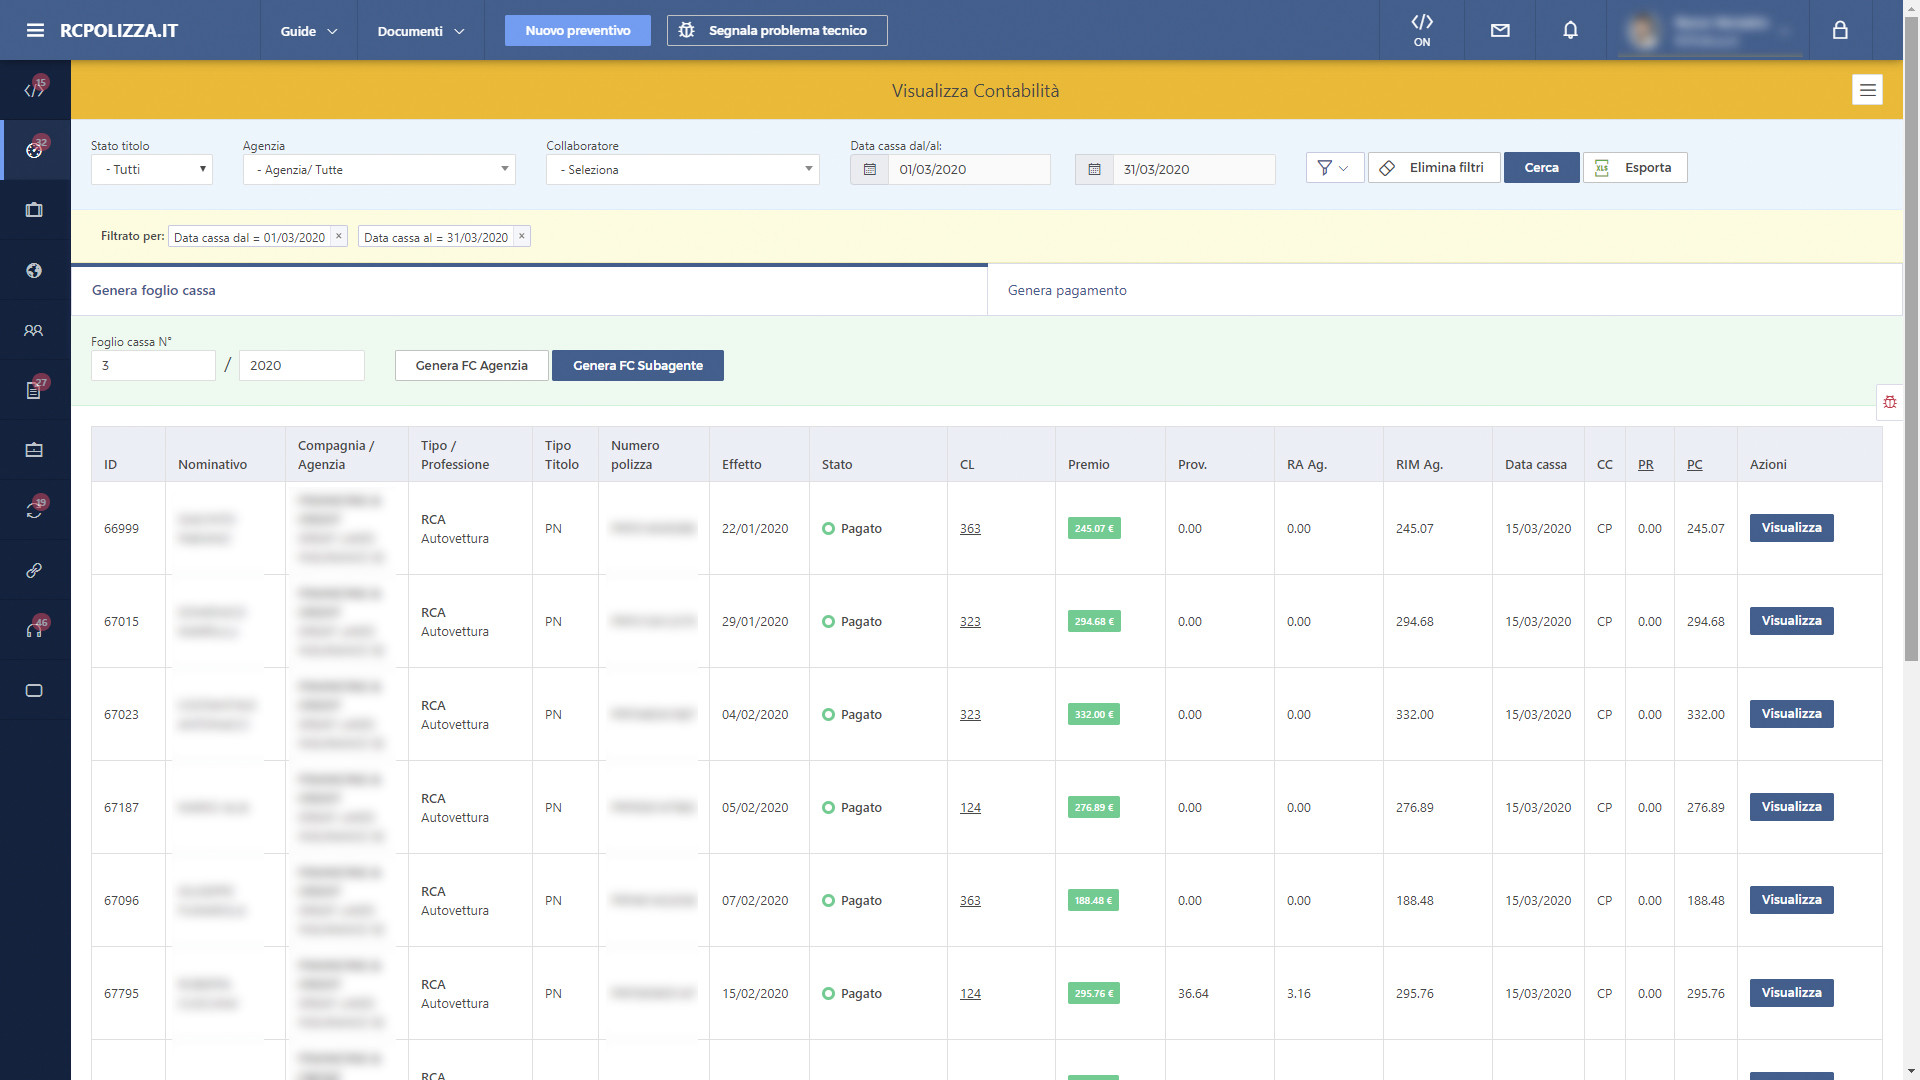
Task: Click the globe icon in left sidebar
Action: (34, 270)
